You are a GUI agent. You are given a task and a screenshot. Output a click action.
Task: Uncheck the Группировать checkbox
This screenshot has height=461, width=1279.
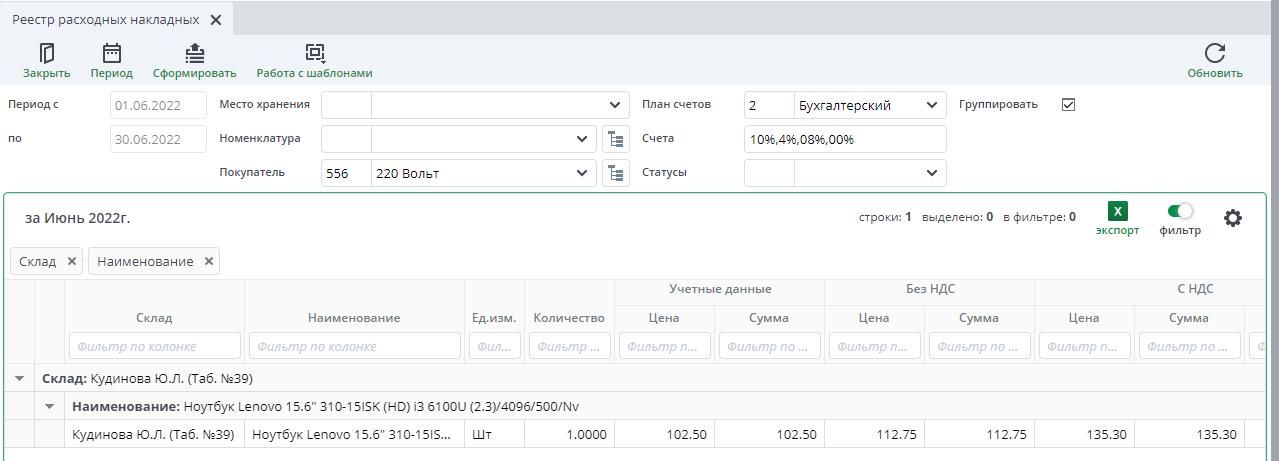[x=1068, y=105]
